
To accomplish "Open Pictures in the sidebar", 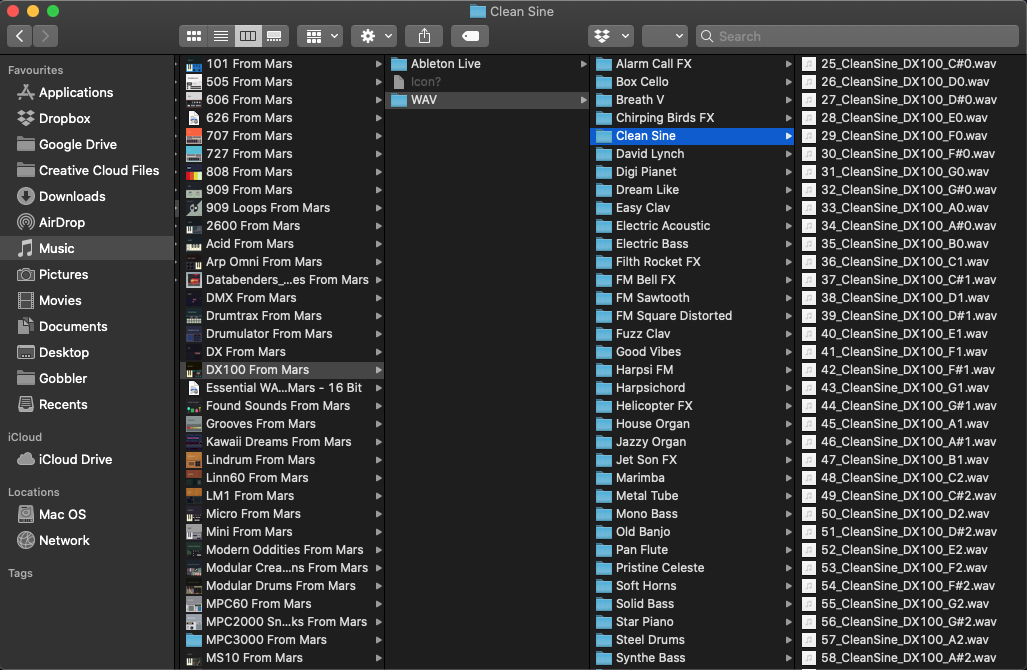I will (88, 274).
